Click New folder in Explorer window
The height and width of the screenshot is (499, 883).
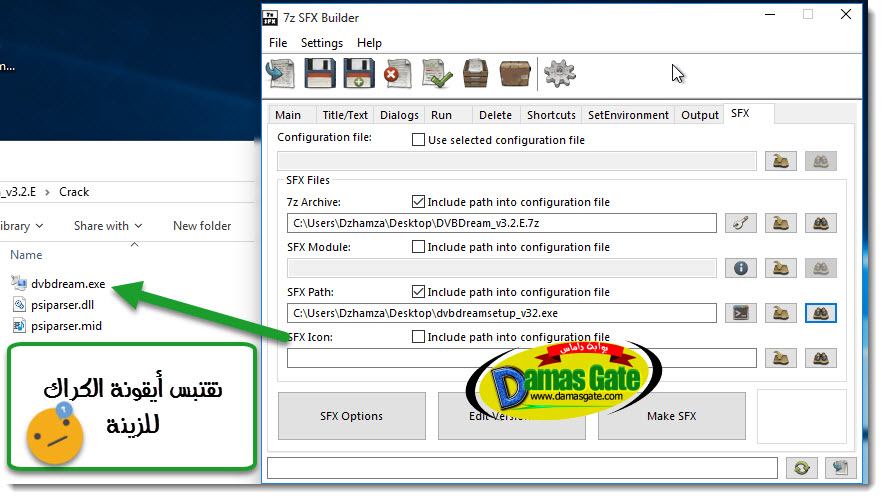(202, 226)
